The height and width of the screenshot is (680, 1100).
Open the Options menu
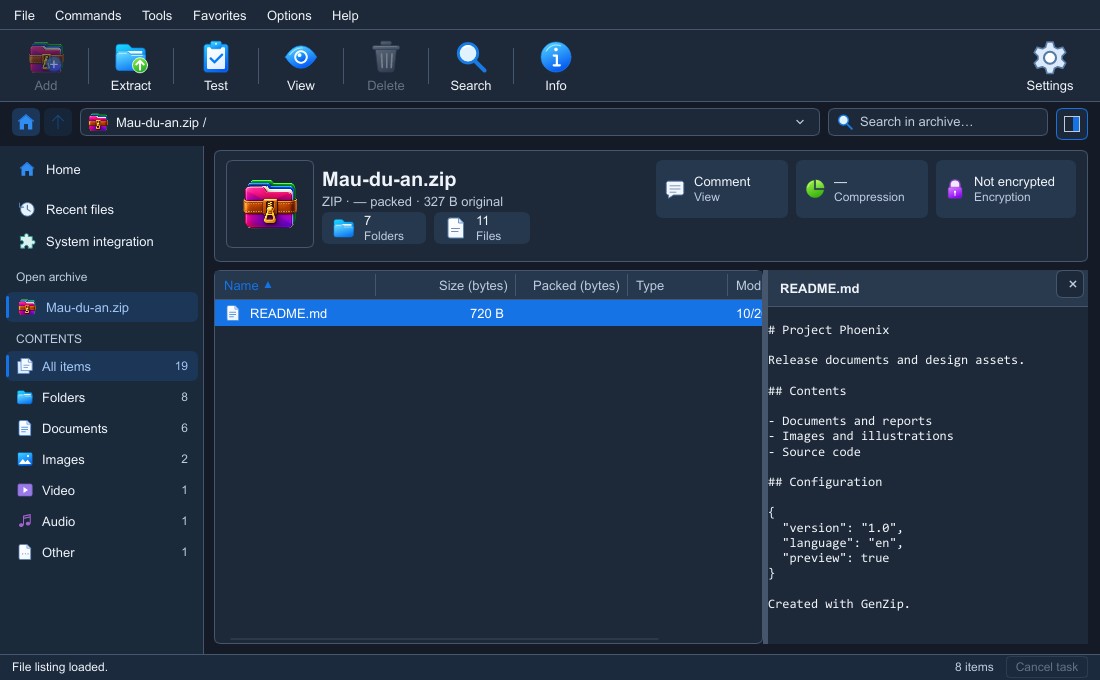pos(289,15)
